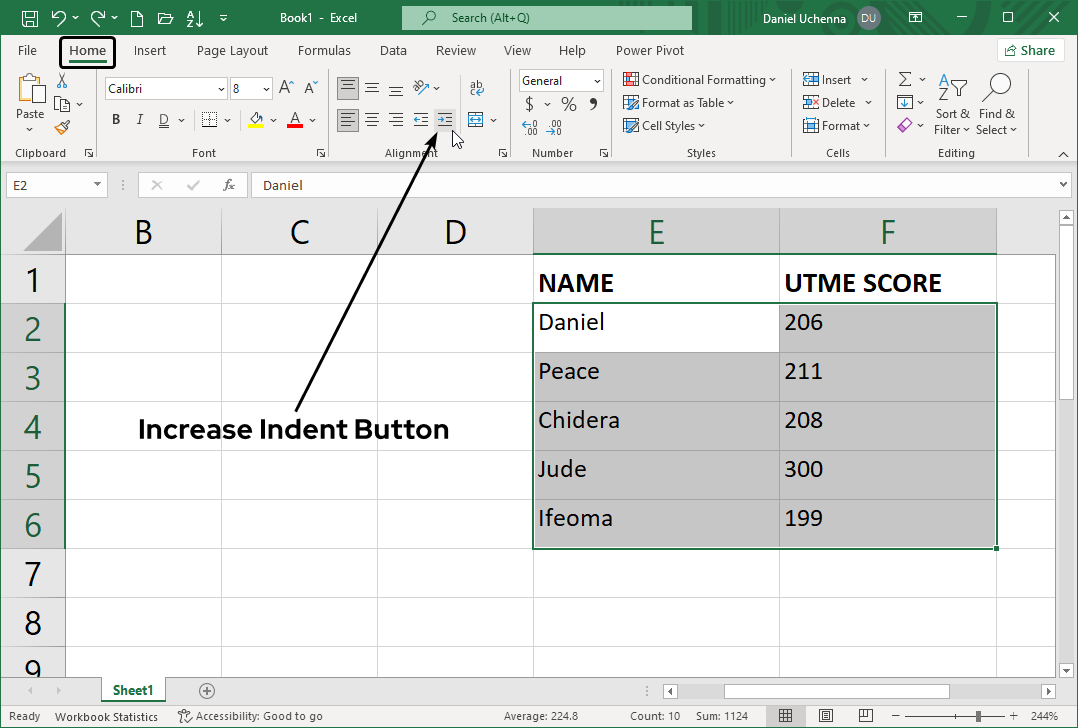Expand the Sort & Filter menu
1078x728 pixels.
[951, 104]
